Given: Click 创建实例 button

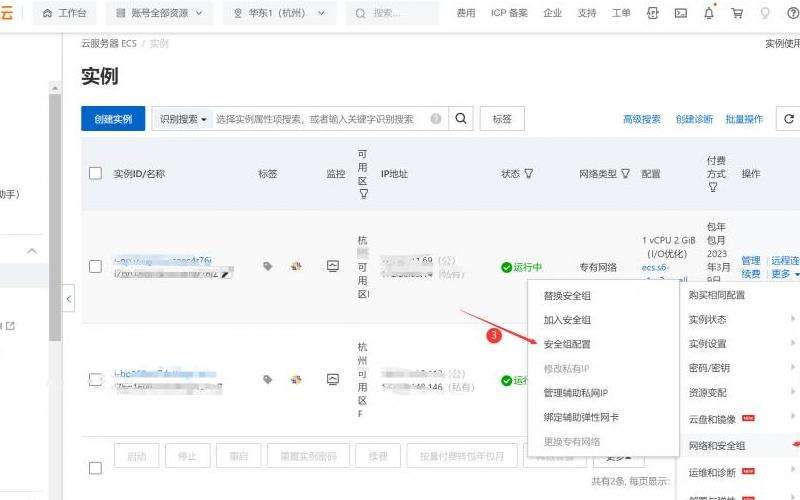Looking at the screenshot, I should (113, 119).
